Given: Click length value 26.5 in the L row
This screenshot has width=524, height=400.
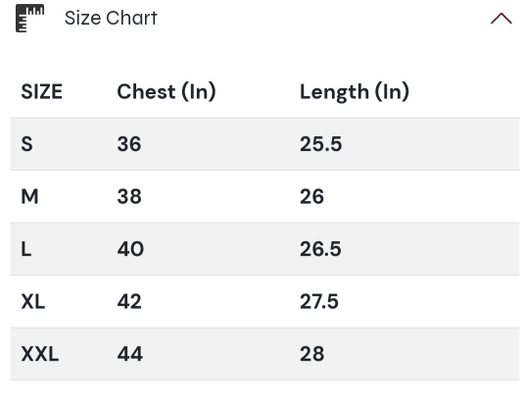Looking at the screenshot, I should (x=320, y=249).
